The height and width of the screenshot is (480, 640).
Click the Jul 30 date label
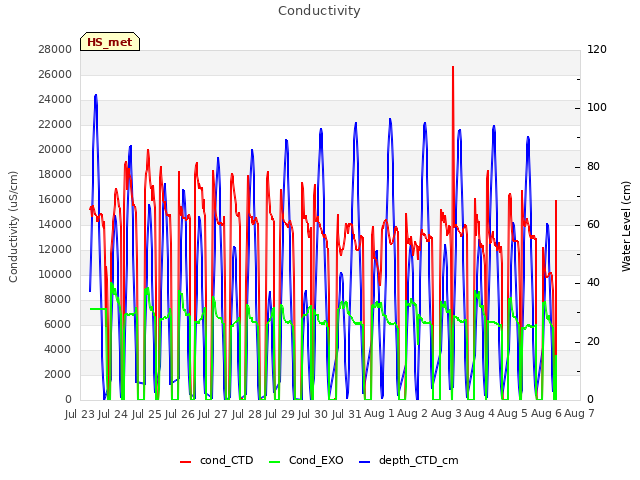(313, 414)
